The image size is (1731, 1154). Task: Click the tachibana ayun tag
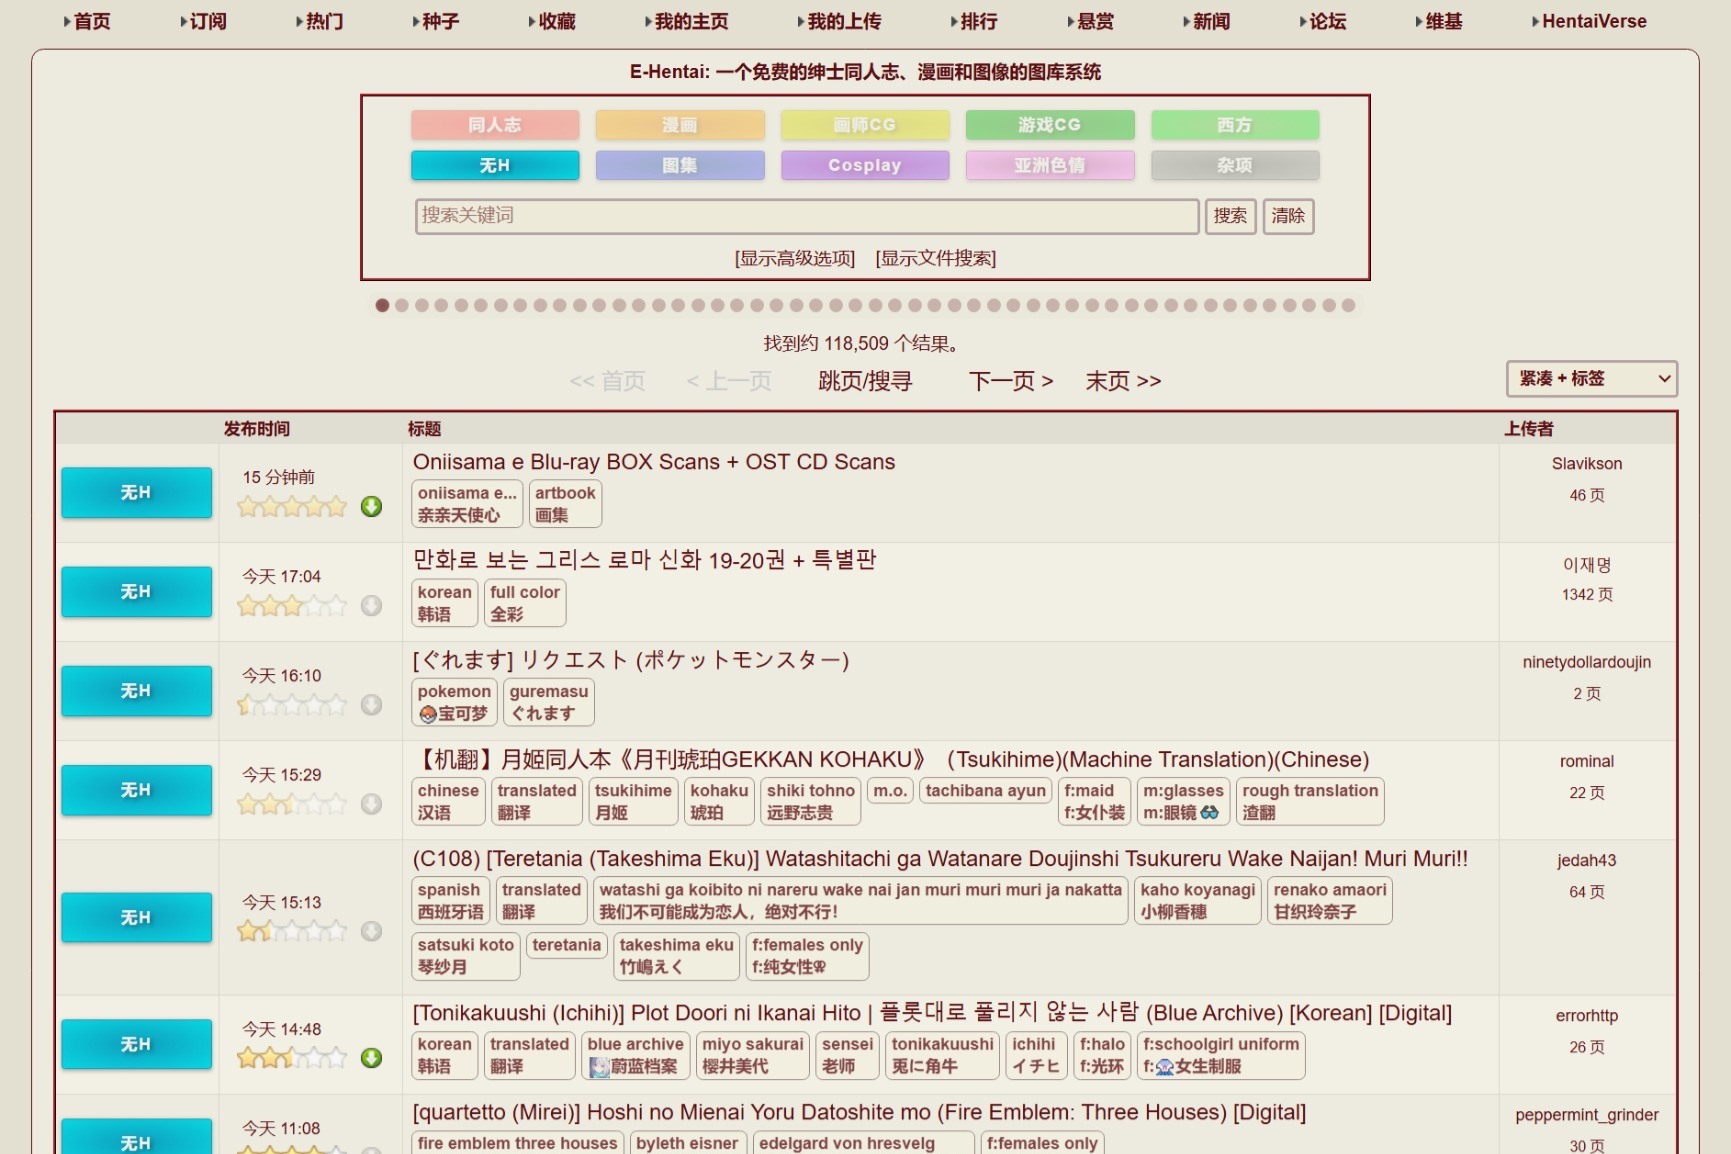pos(985,791)
